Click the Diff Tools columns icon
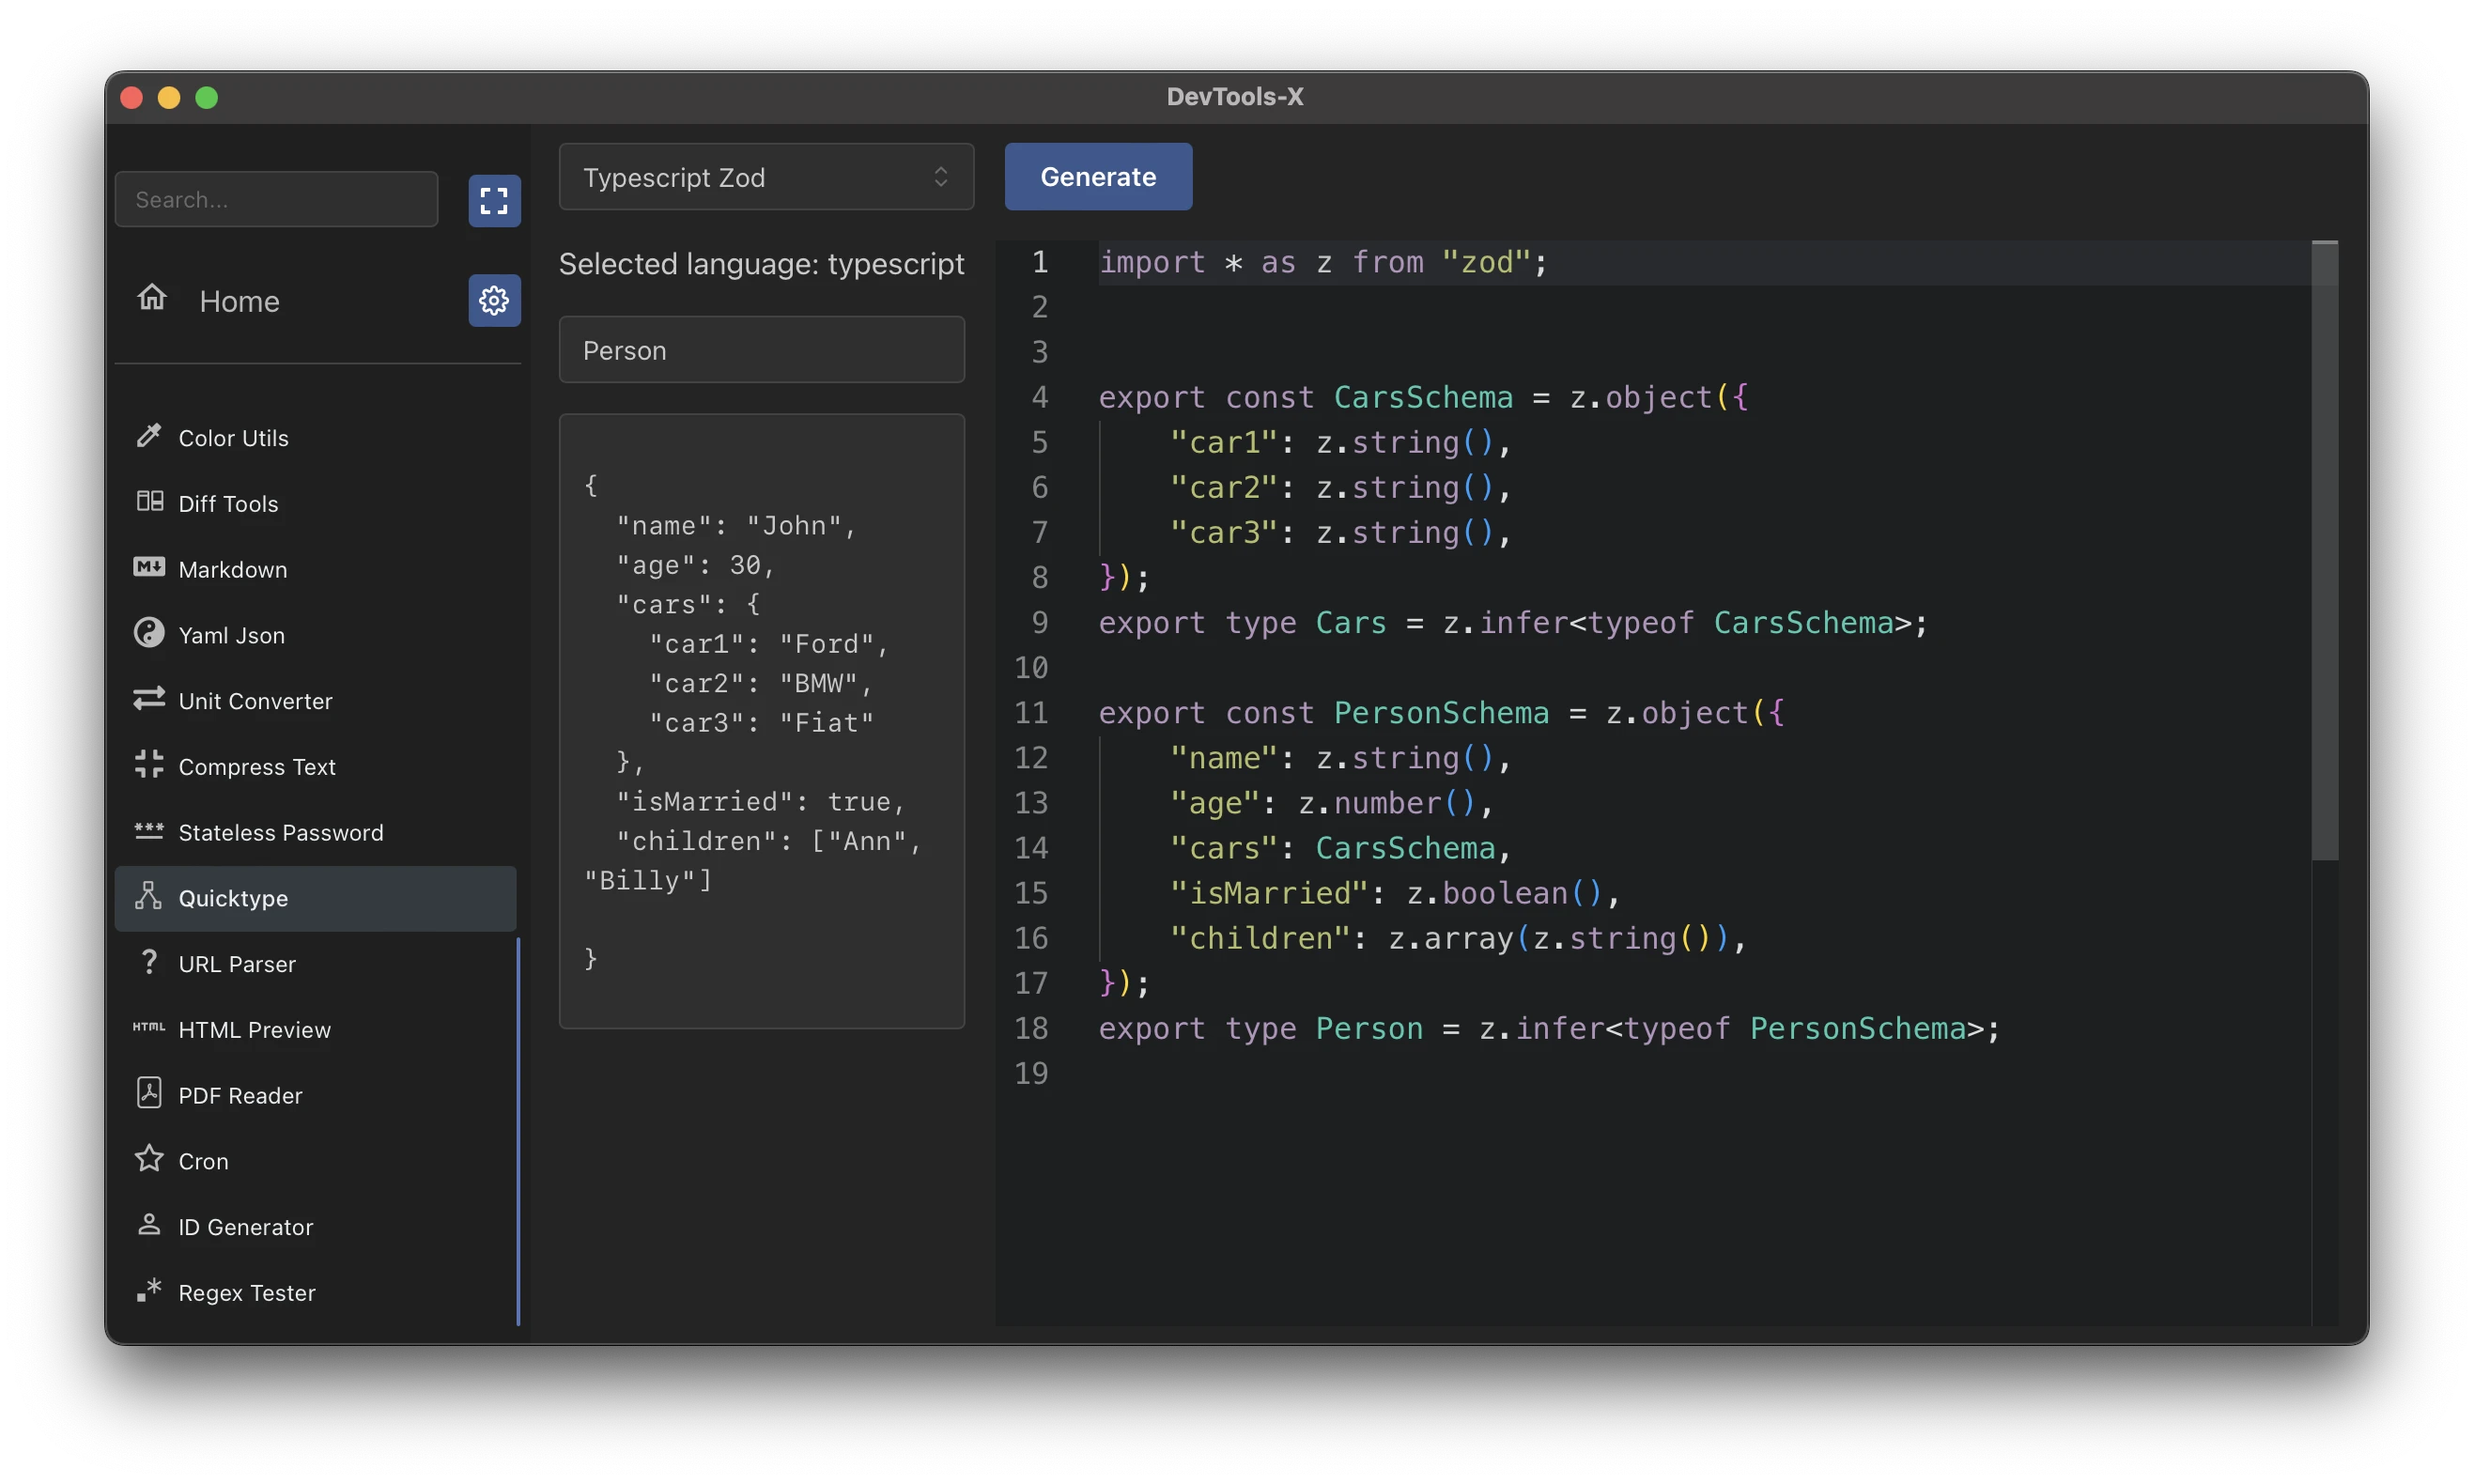The height and width of the screenshot is (1484, 2474). tap(149, 502)
